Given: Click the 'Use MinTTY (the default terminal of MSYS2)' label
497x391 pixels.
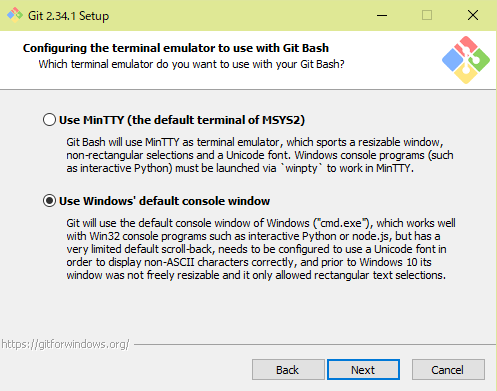Looking at the screenshot, I should (x=182, y=120).
